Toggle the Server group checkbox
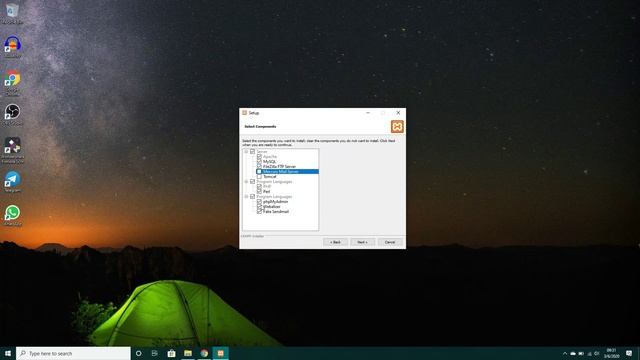Image resolution: width=640 pixels, height=360 pixels. tap(252, 151)
